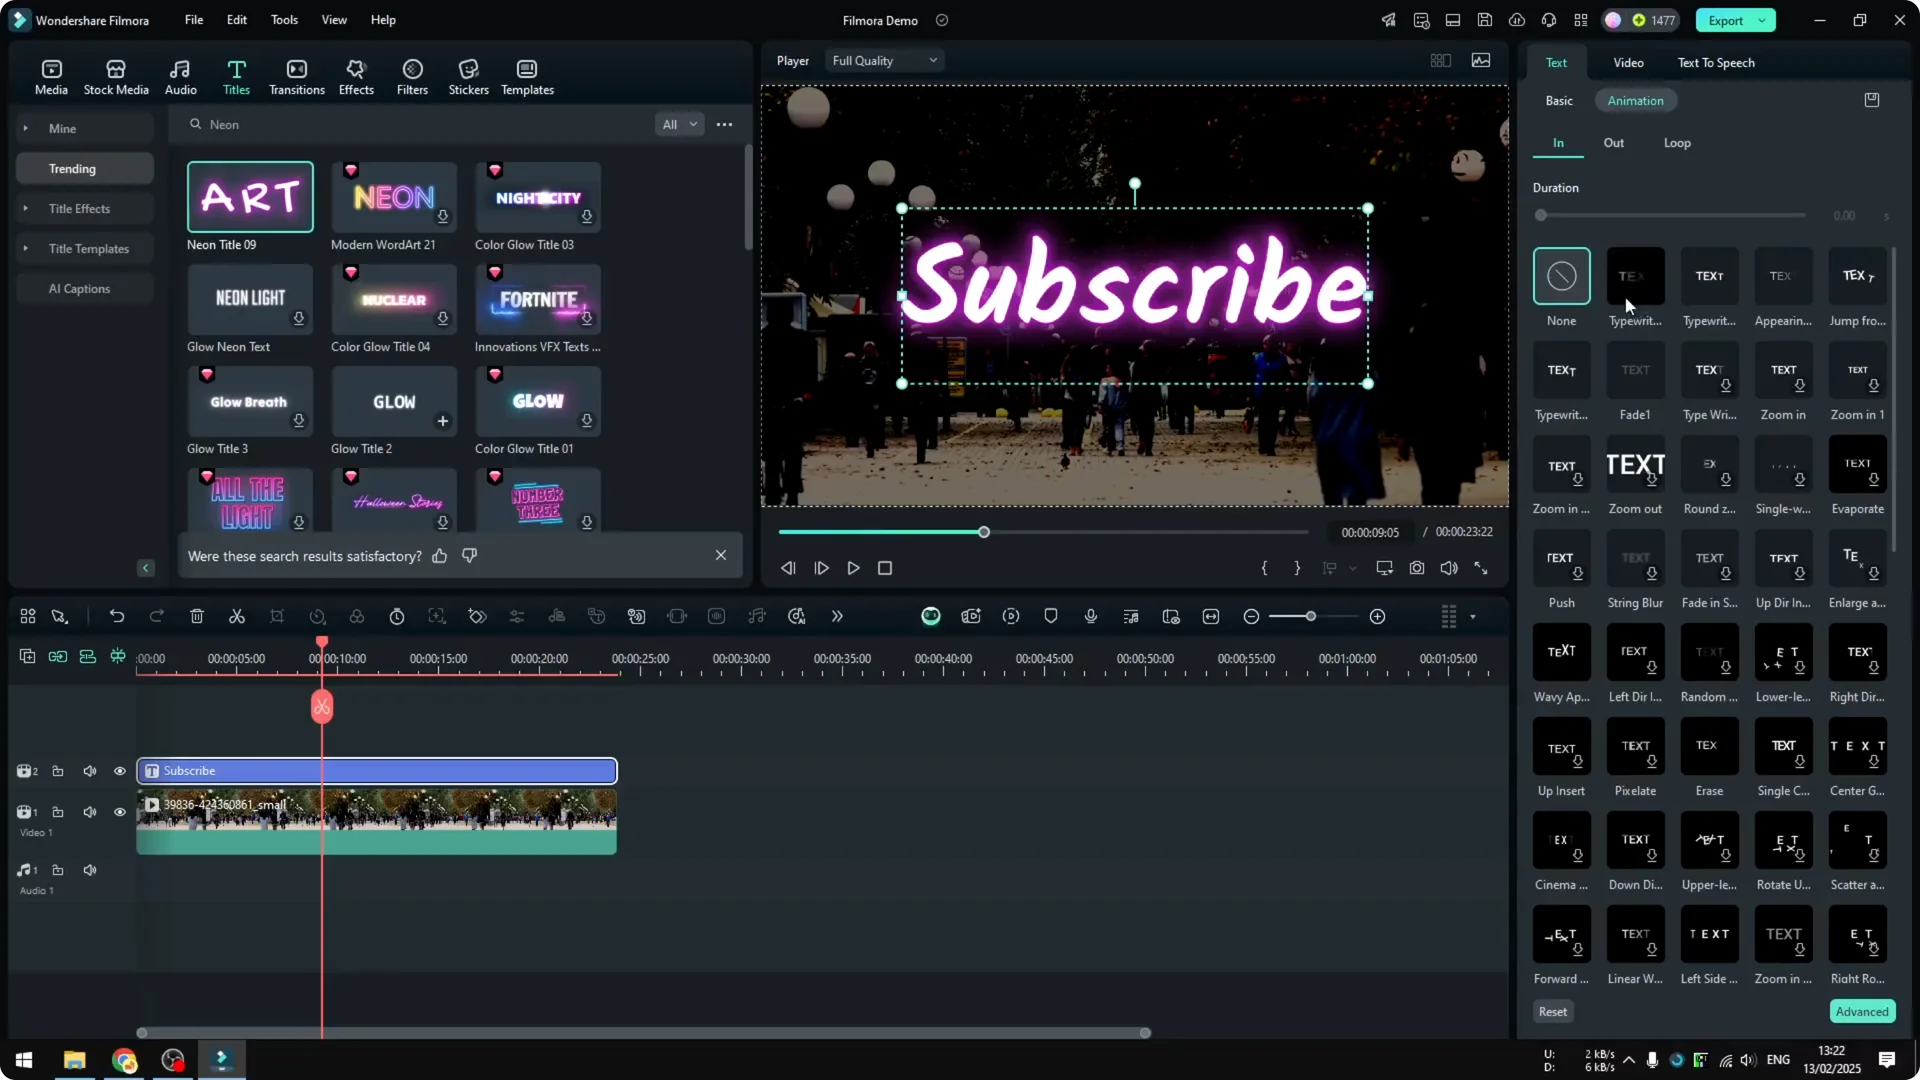1920x1080 pixels.
Task: Open the All filter dropdown in search bar
Action: (x=679, y=124)
